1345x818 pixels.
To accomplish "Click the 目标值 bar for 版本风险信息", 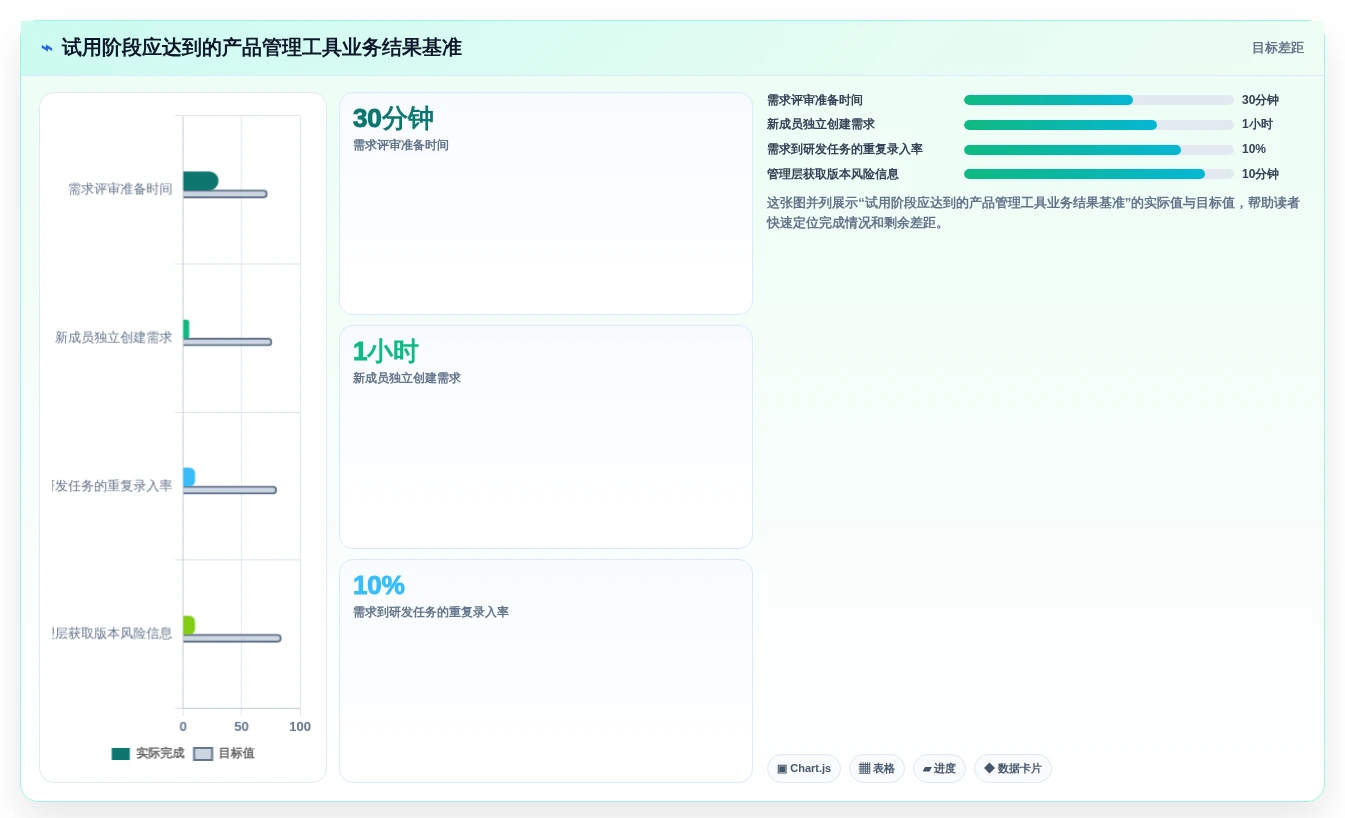I will (232, 638).
